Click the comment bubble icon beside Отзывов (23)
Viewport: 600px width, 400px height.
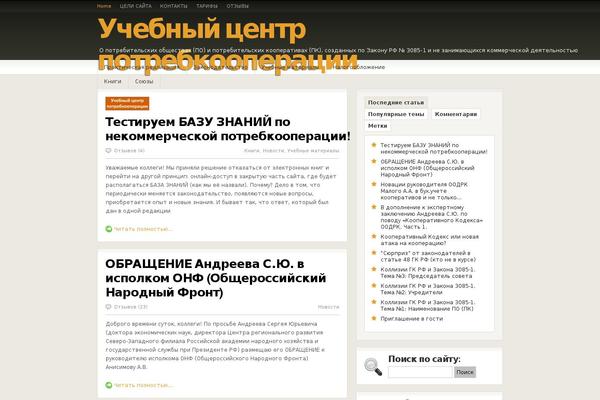tap(108, 307)
